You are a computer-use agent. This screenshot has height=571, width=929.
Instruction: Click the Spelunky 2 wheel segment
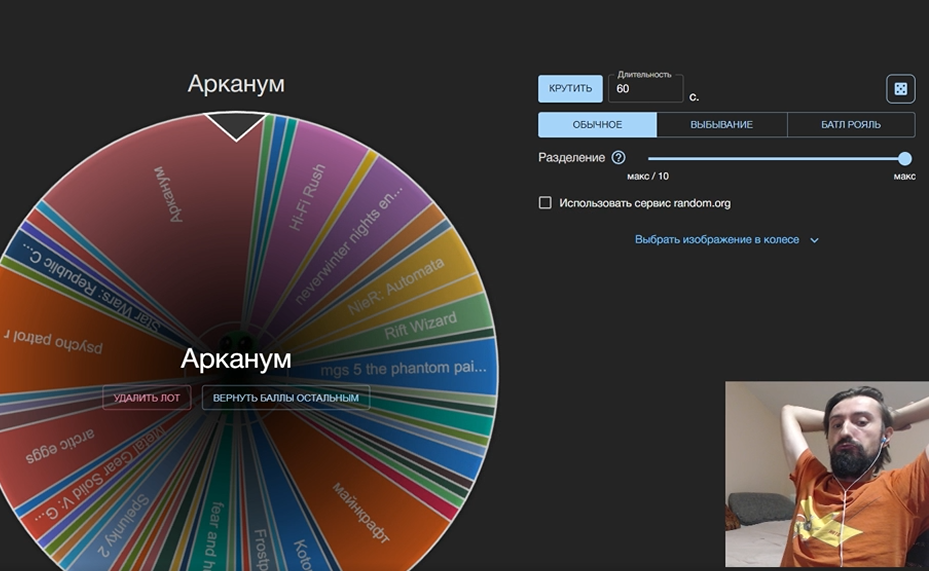tap(123, 527)
